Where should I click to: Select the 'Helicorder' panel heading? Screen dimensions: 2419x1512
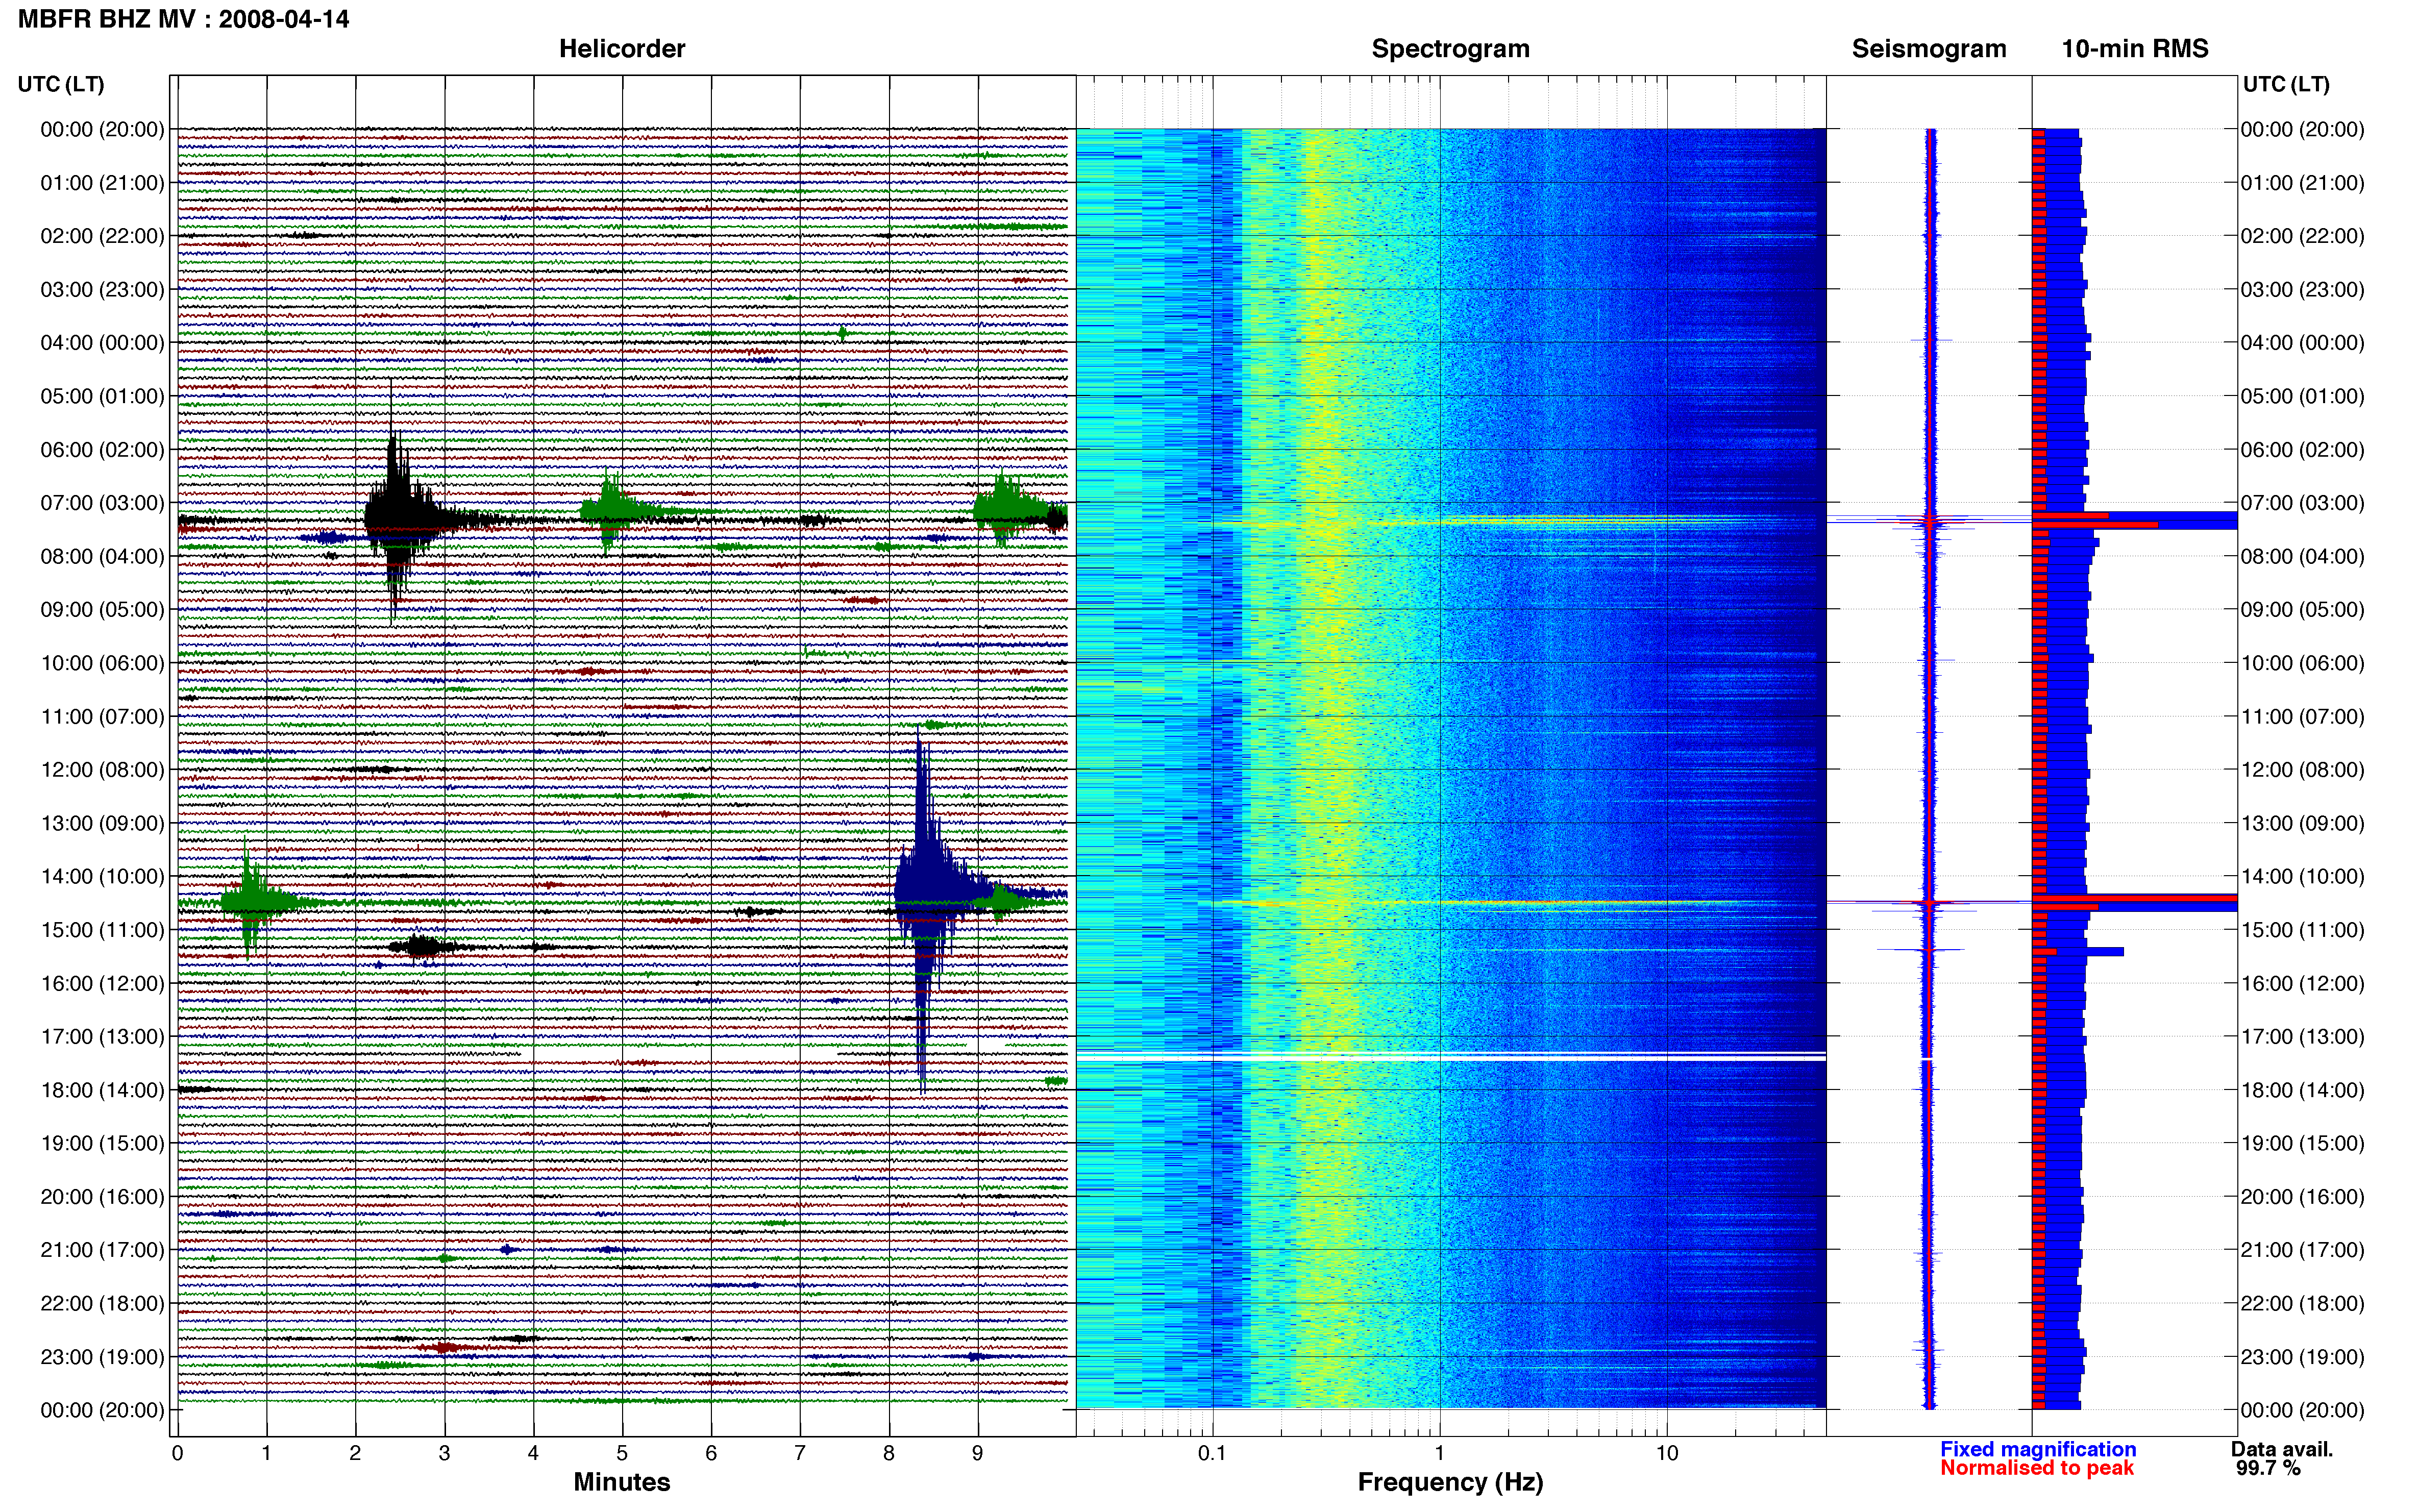622,49
